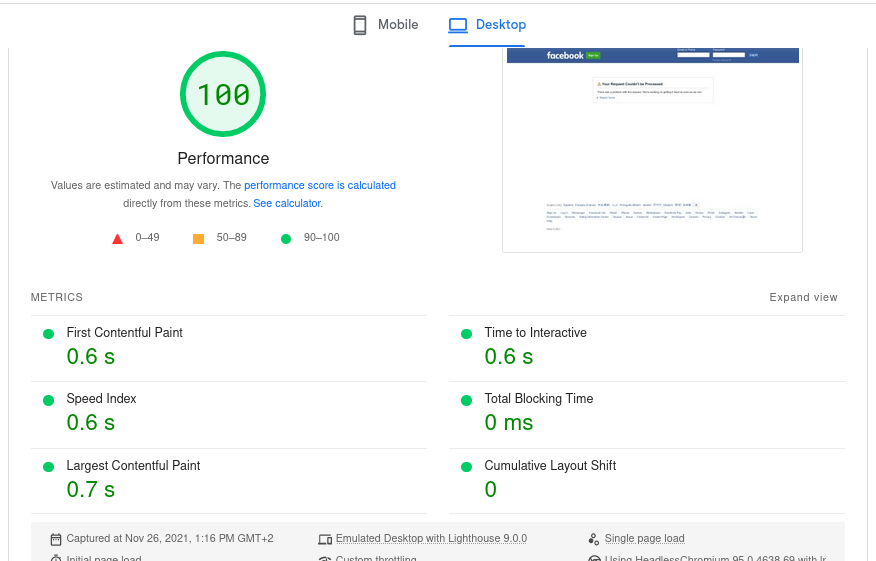Click the Single page load icon
This screenshot has width=876, height=561.
coord(594,539)
